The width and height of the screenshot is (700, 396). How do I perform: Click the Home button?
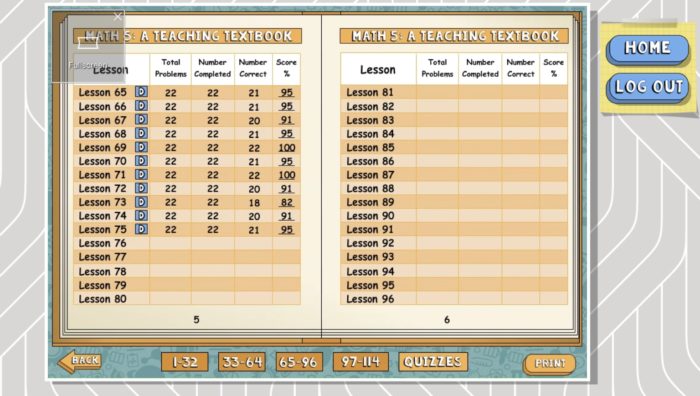647,48
